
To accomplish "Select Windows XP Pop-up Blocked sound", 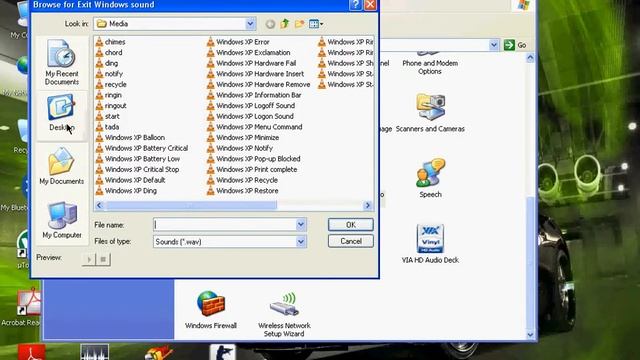I will pyautogui.click(x=254, y=158).
